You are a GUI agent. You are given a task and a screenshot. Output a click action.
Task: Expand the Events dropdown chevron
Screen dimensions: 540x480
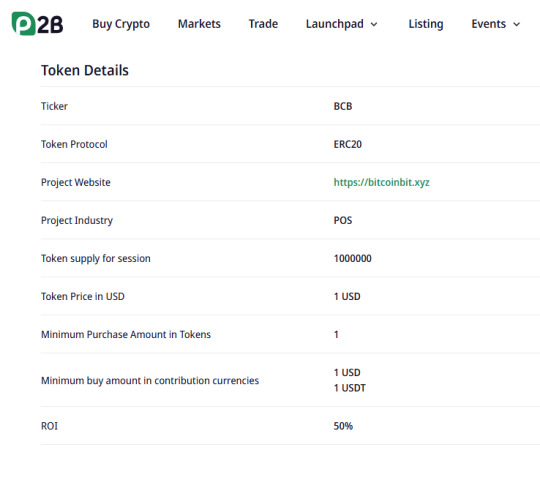tap(517, 24)
